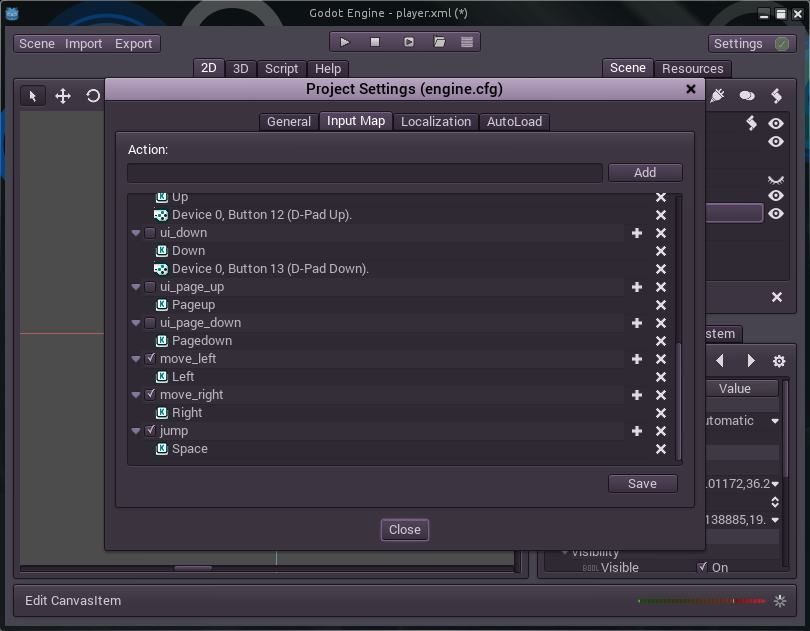Open the inspector settings gear
The image size is (810, 631).
(779, 361)
